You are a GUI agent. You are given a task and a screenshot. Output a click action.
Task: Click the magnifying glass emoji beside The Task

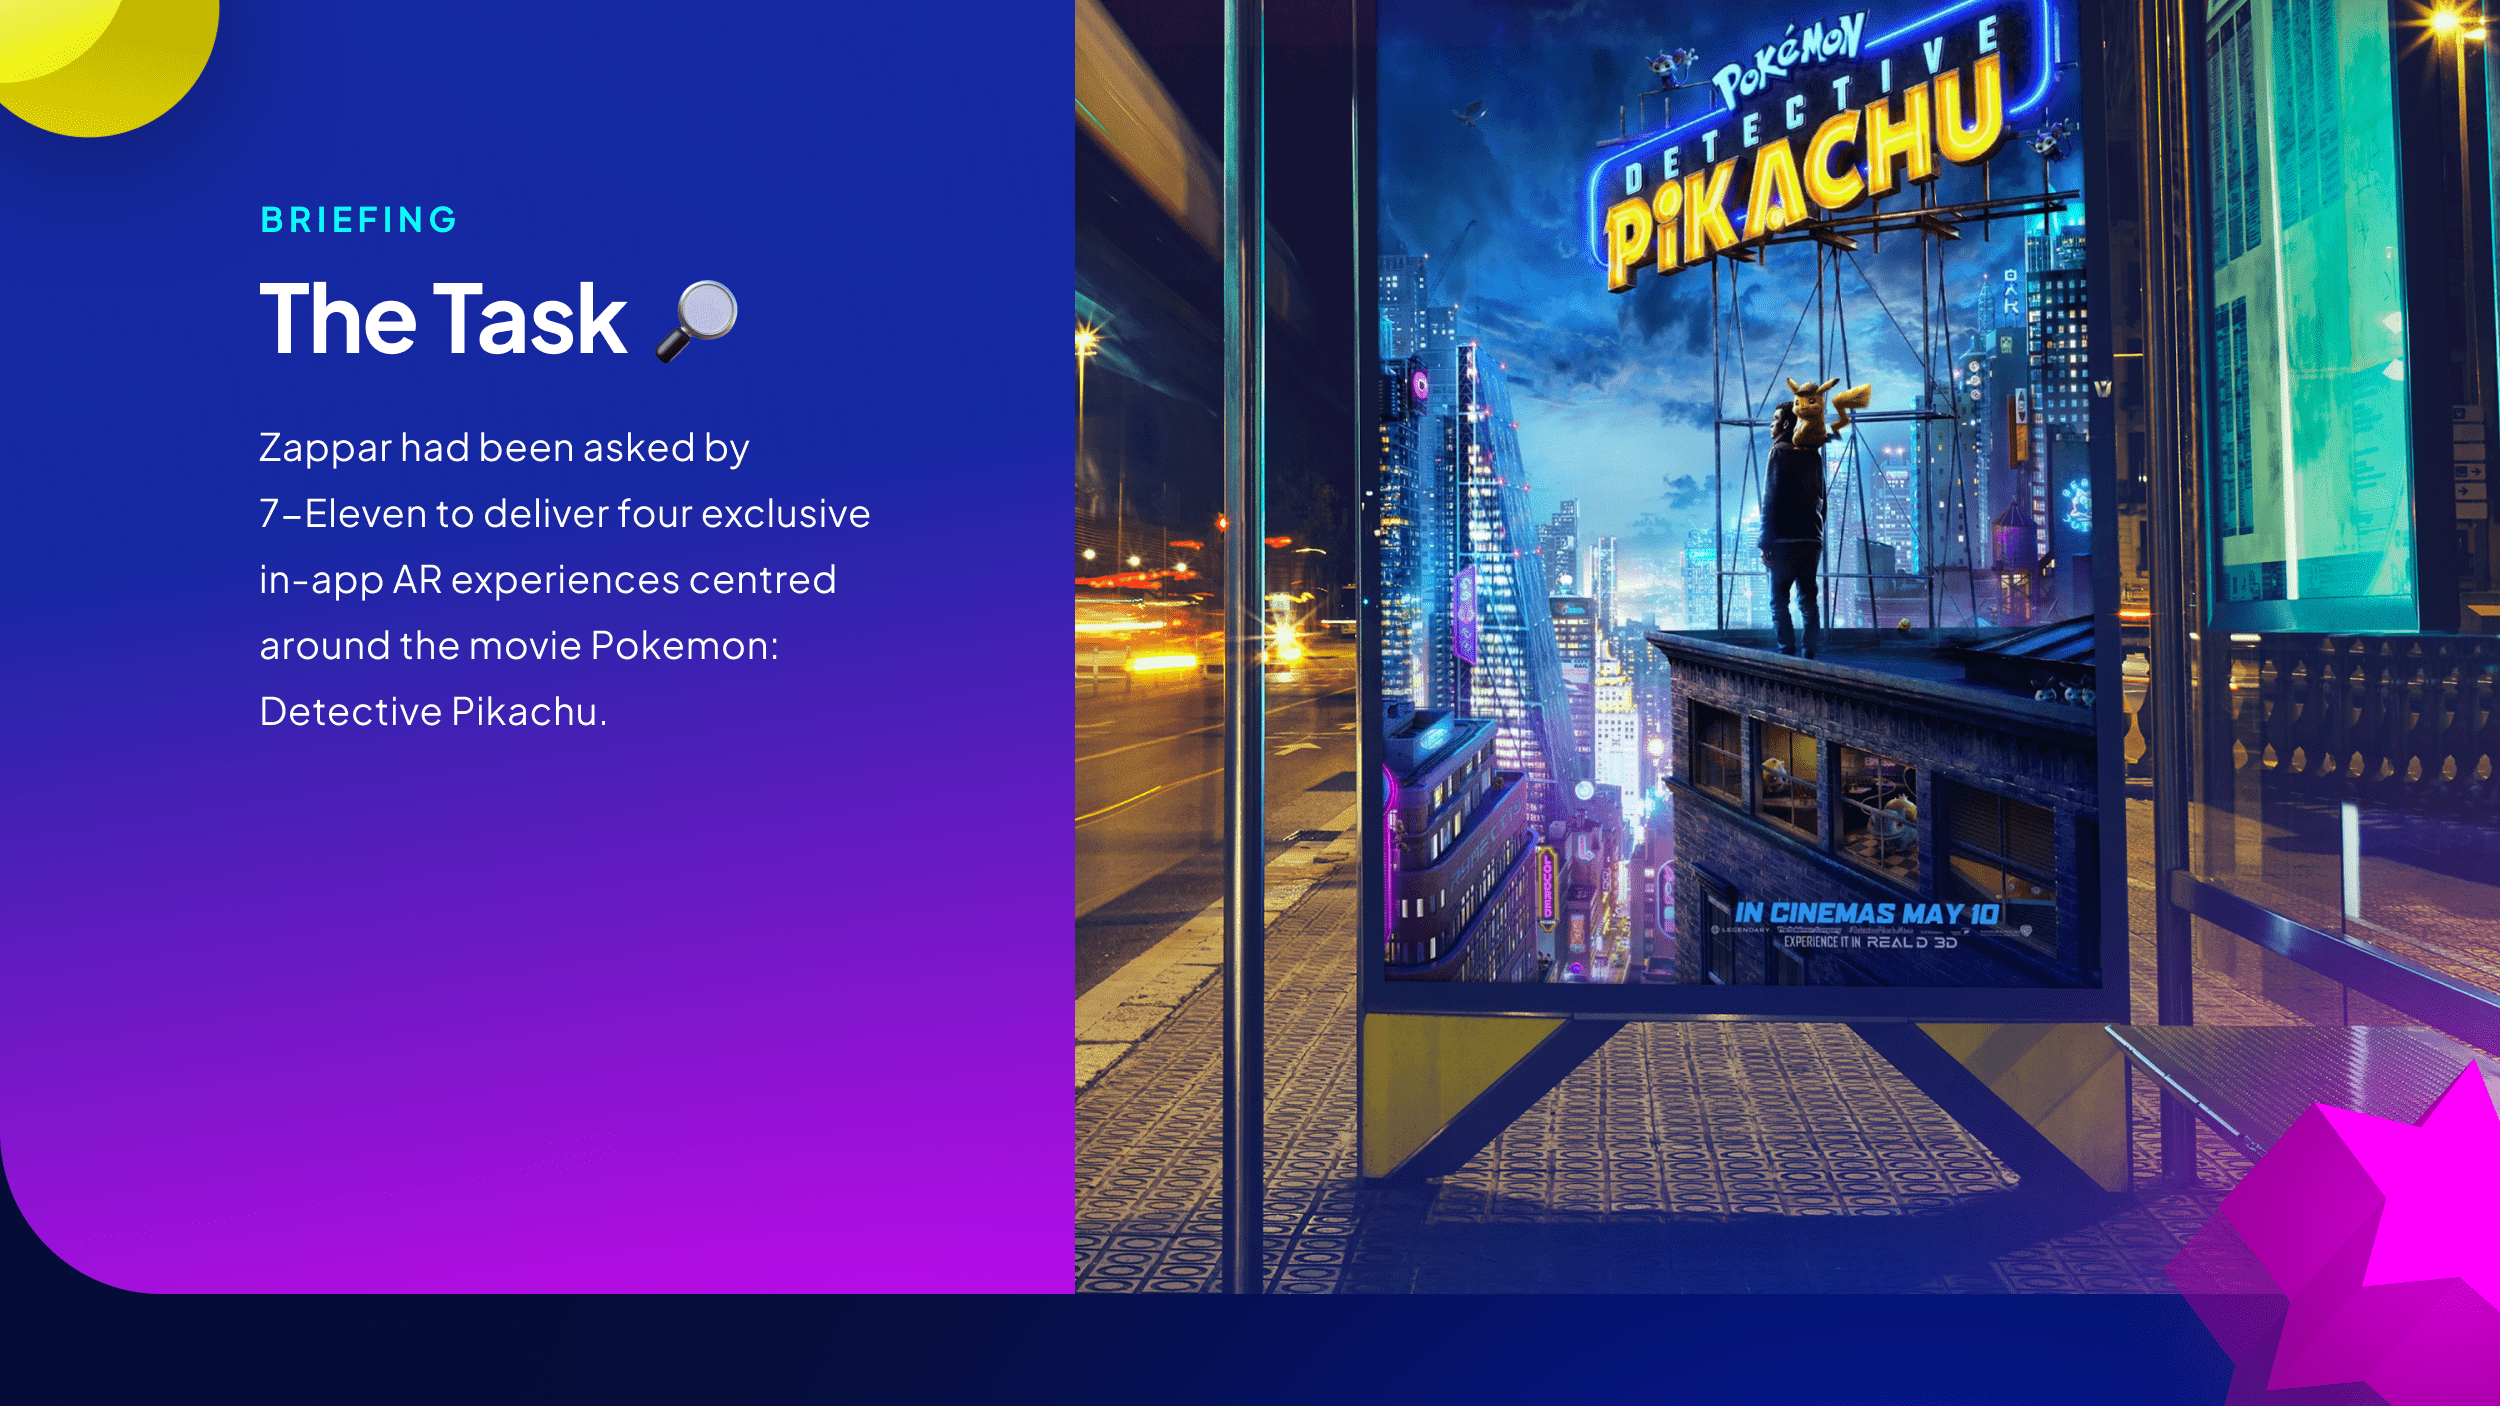(698, 320)
